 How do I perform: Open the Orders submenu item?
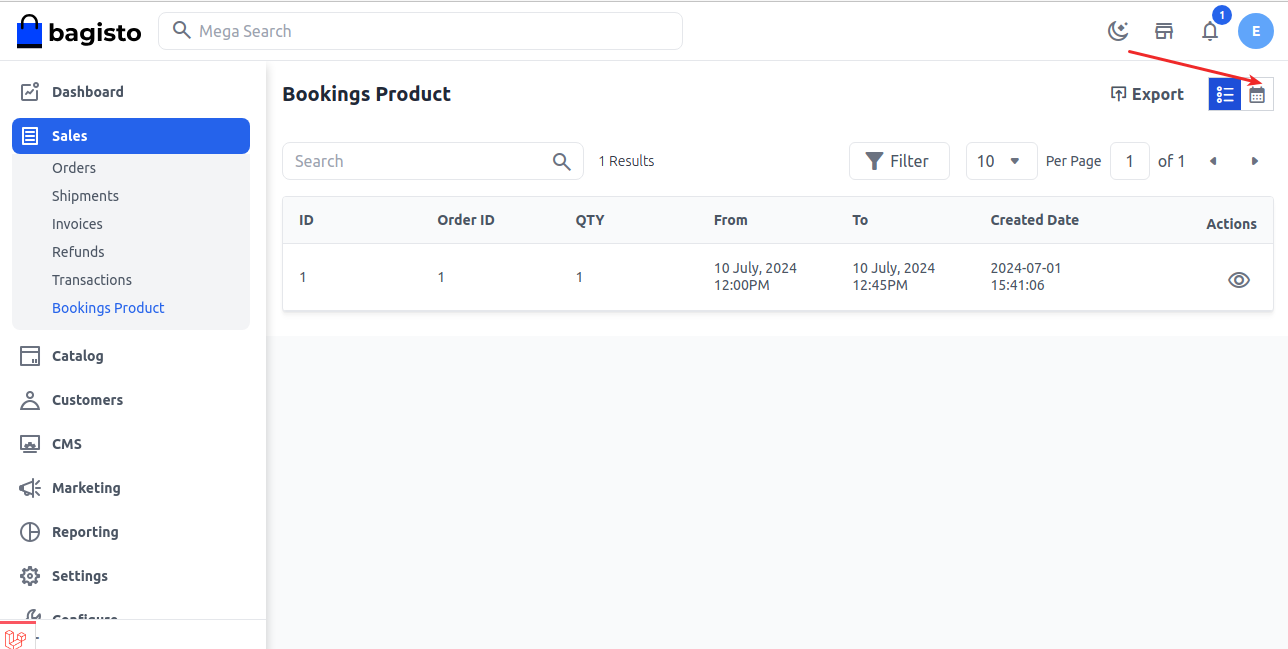(74, 168)
